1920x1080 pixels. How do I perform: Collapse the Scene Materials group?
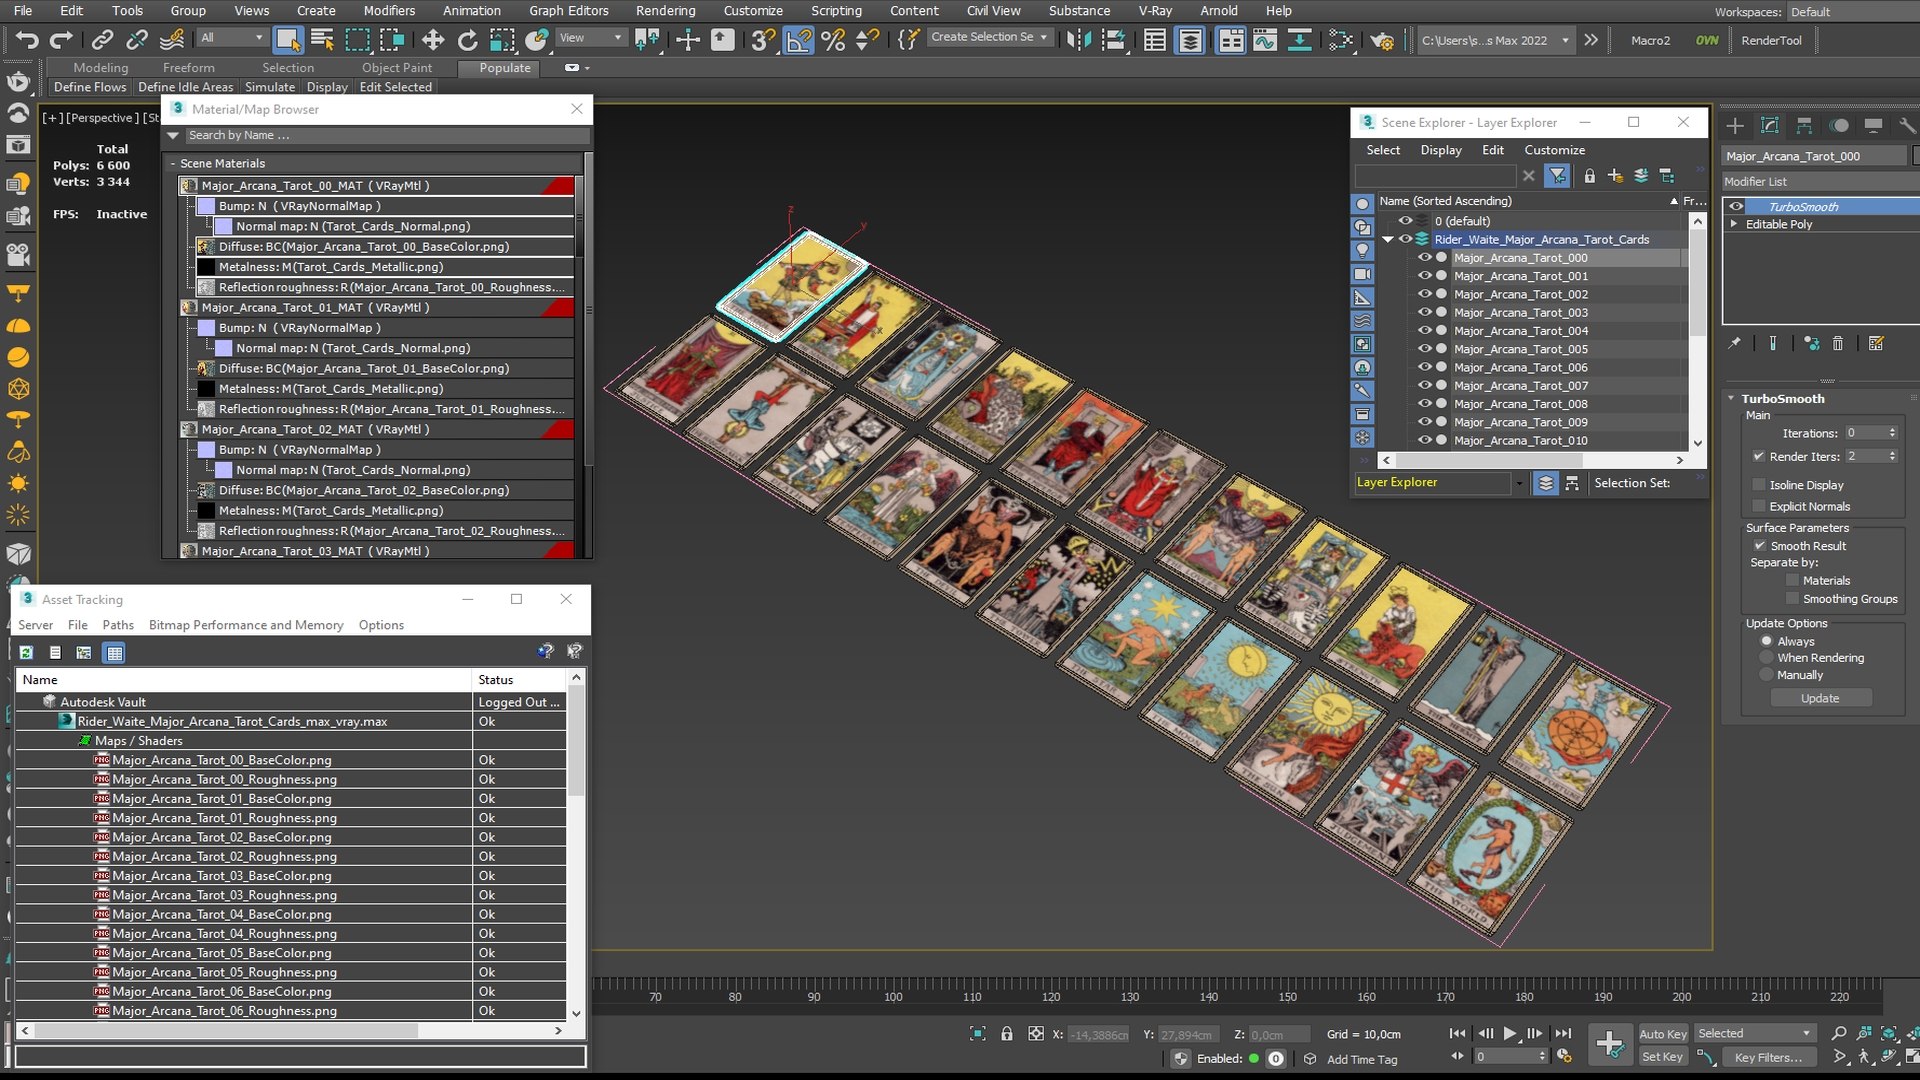point(173,163)
